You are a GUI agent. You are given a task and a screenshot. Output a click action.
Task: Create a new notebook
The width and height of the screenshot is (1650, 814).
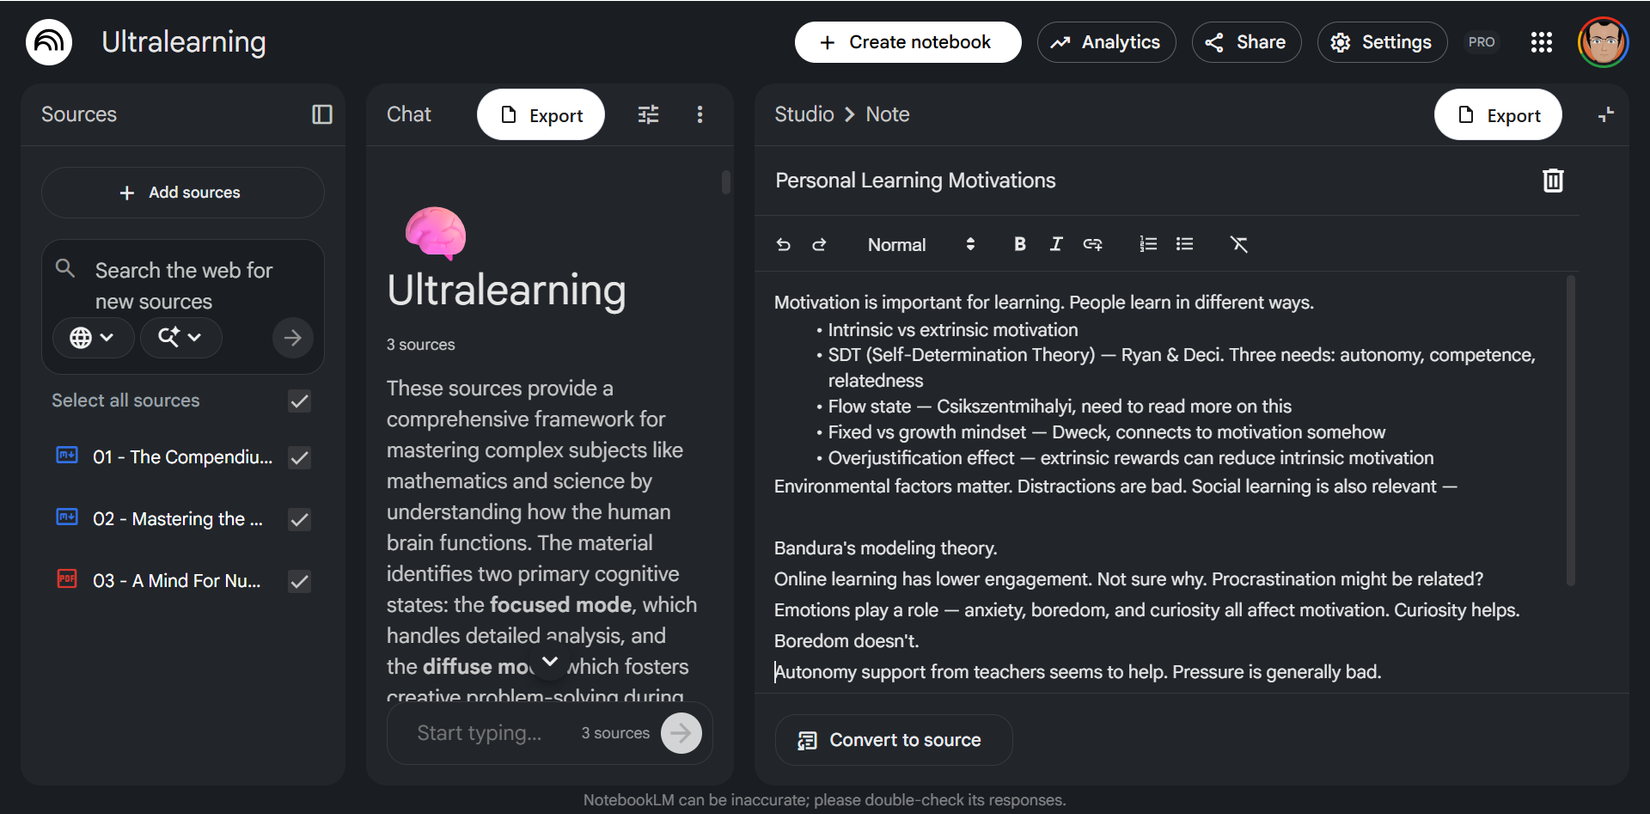point(908,42)
